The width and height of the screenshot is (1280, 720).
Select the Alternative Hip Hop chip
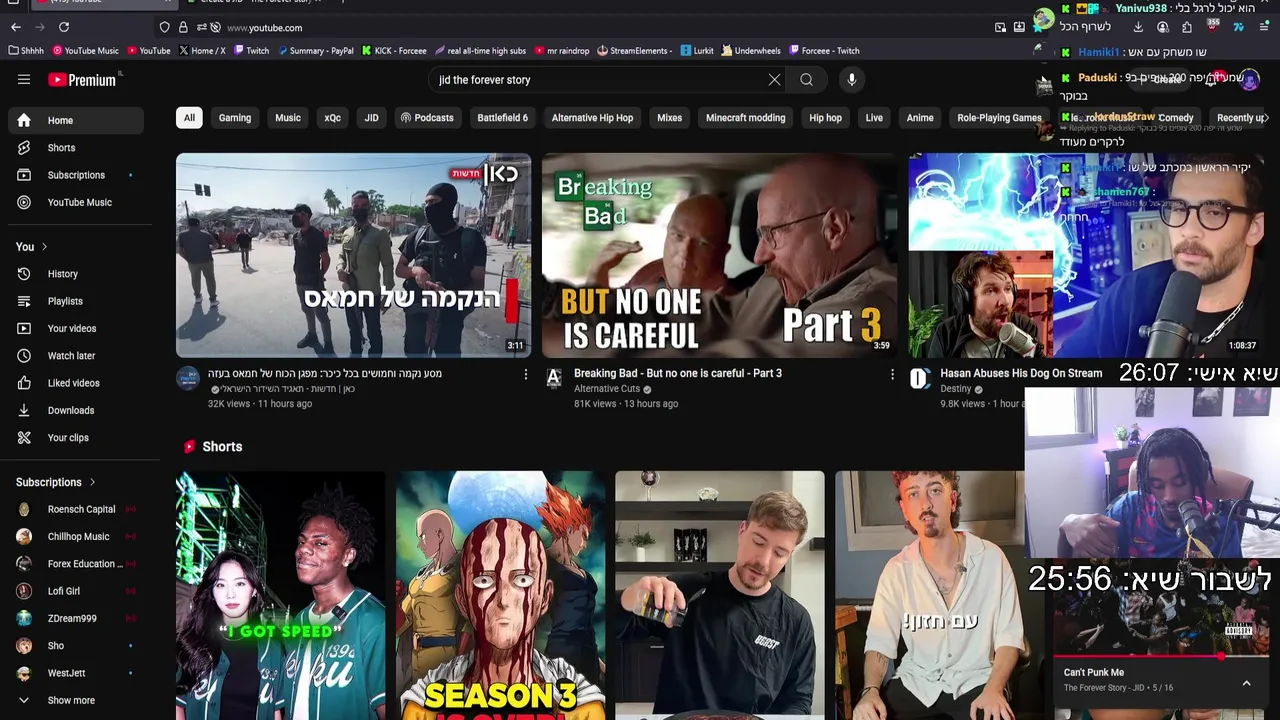point(592,118)
